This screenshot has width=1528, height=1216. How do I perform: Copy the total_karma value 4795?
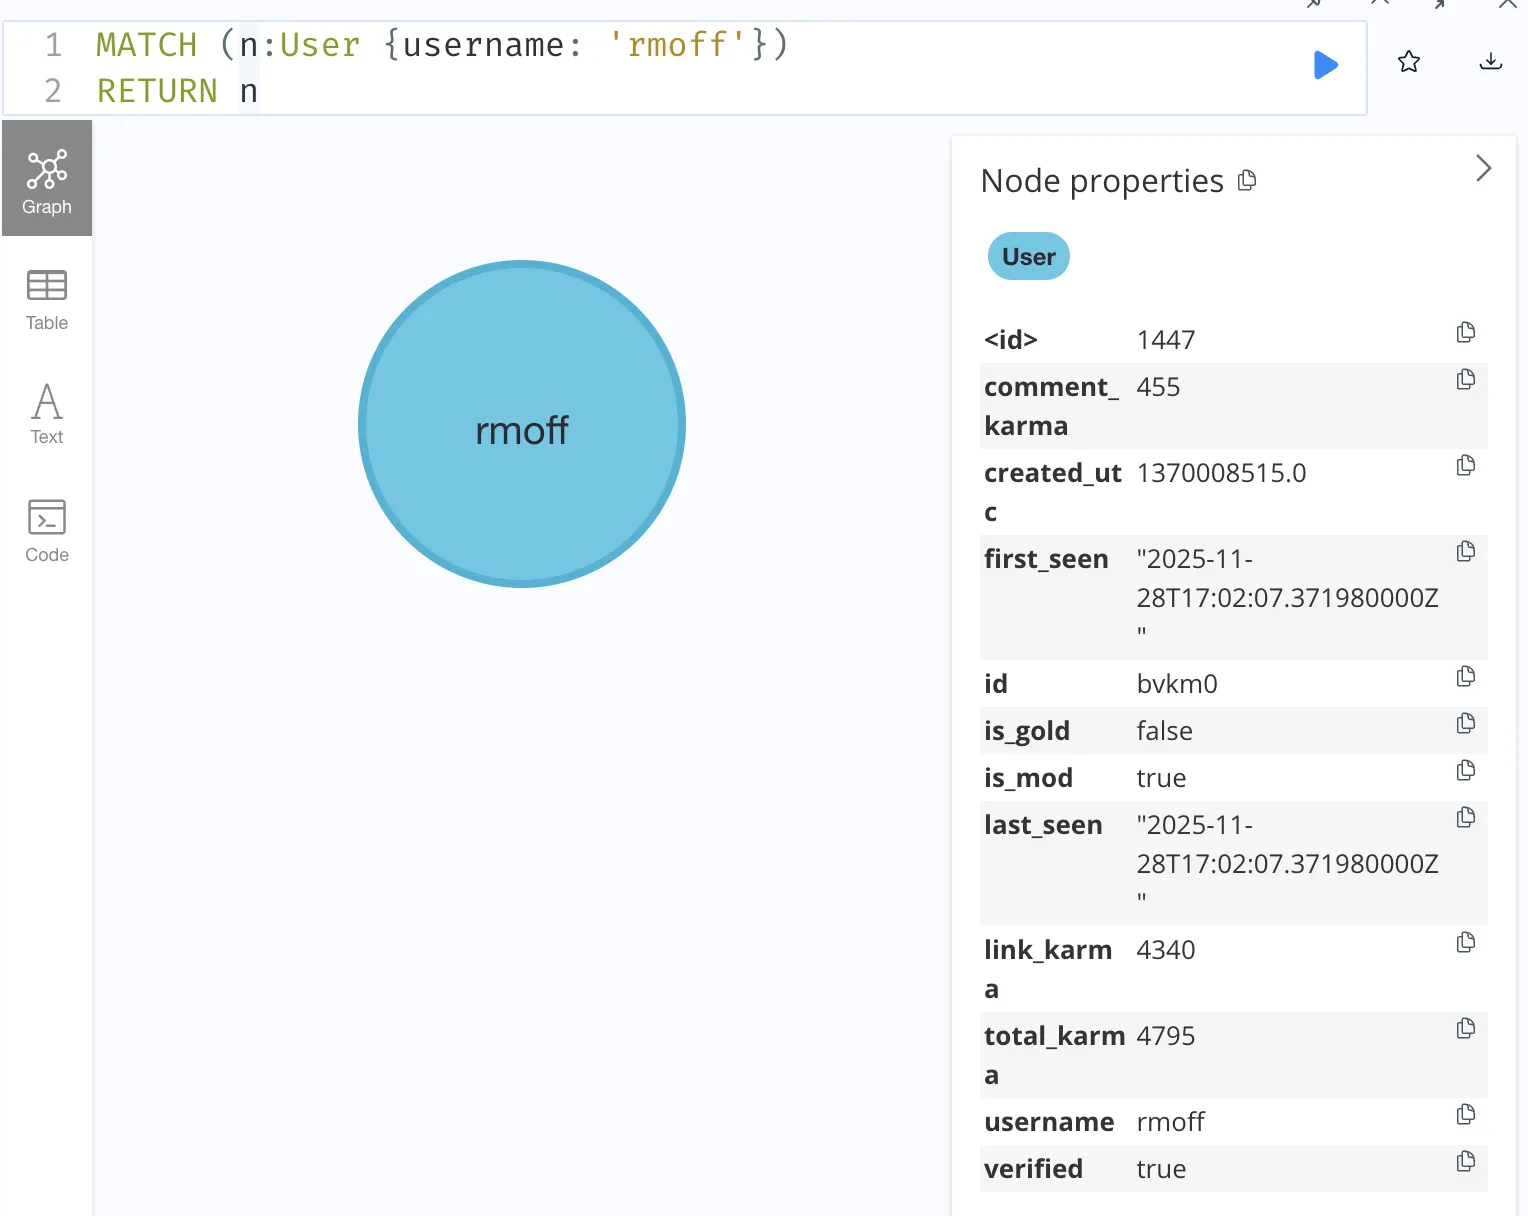click(1466, 1029)
